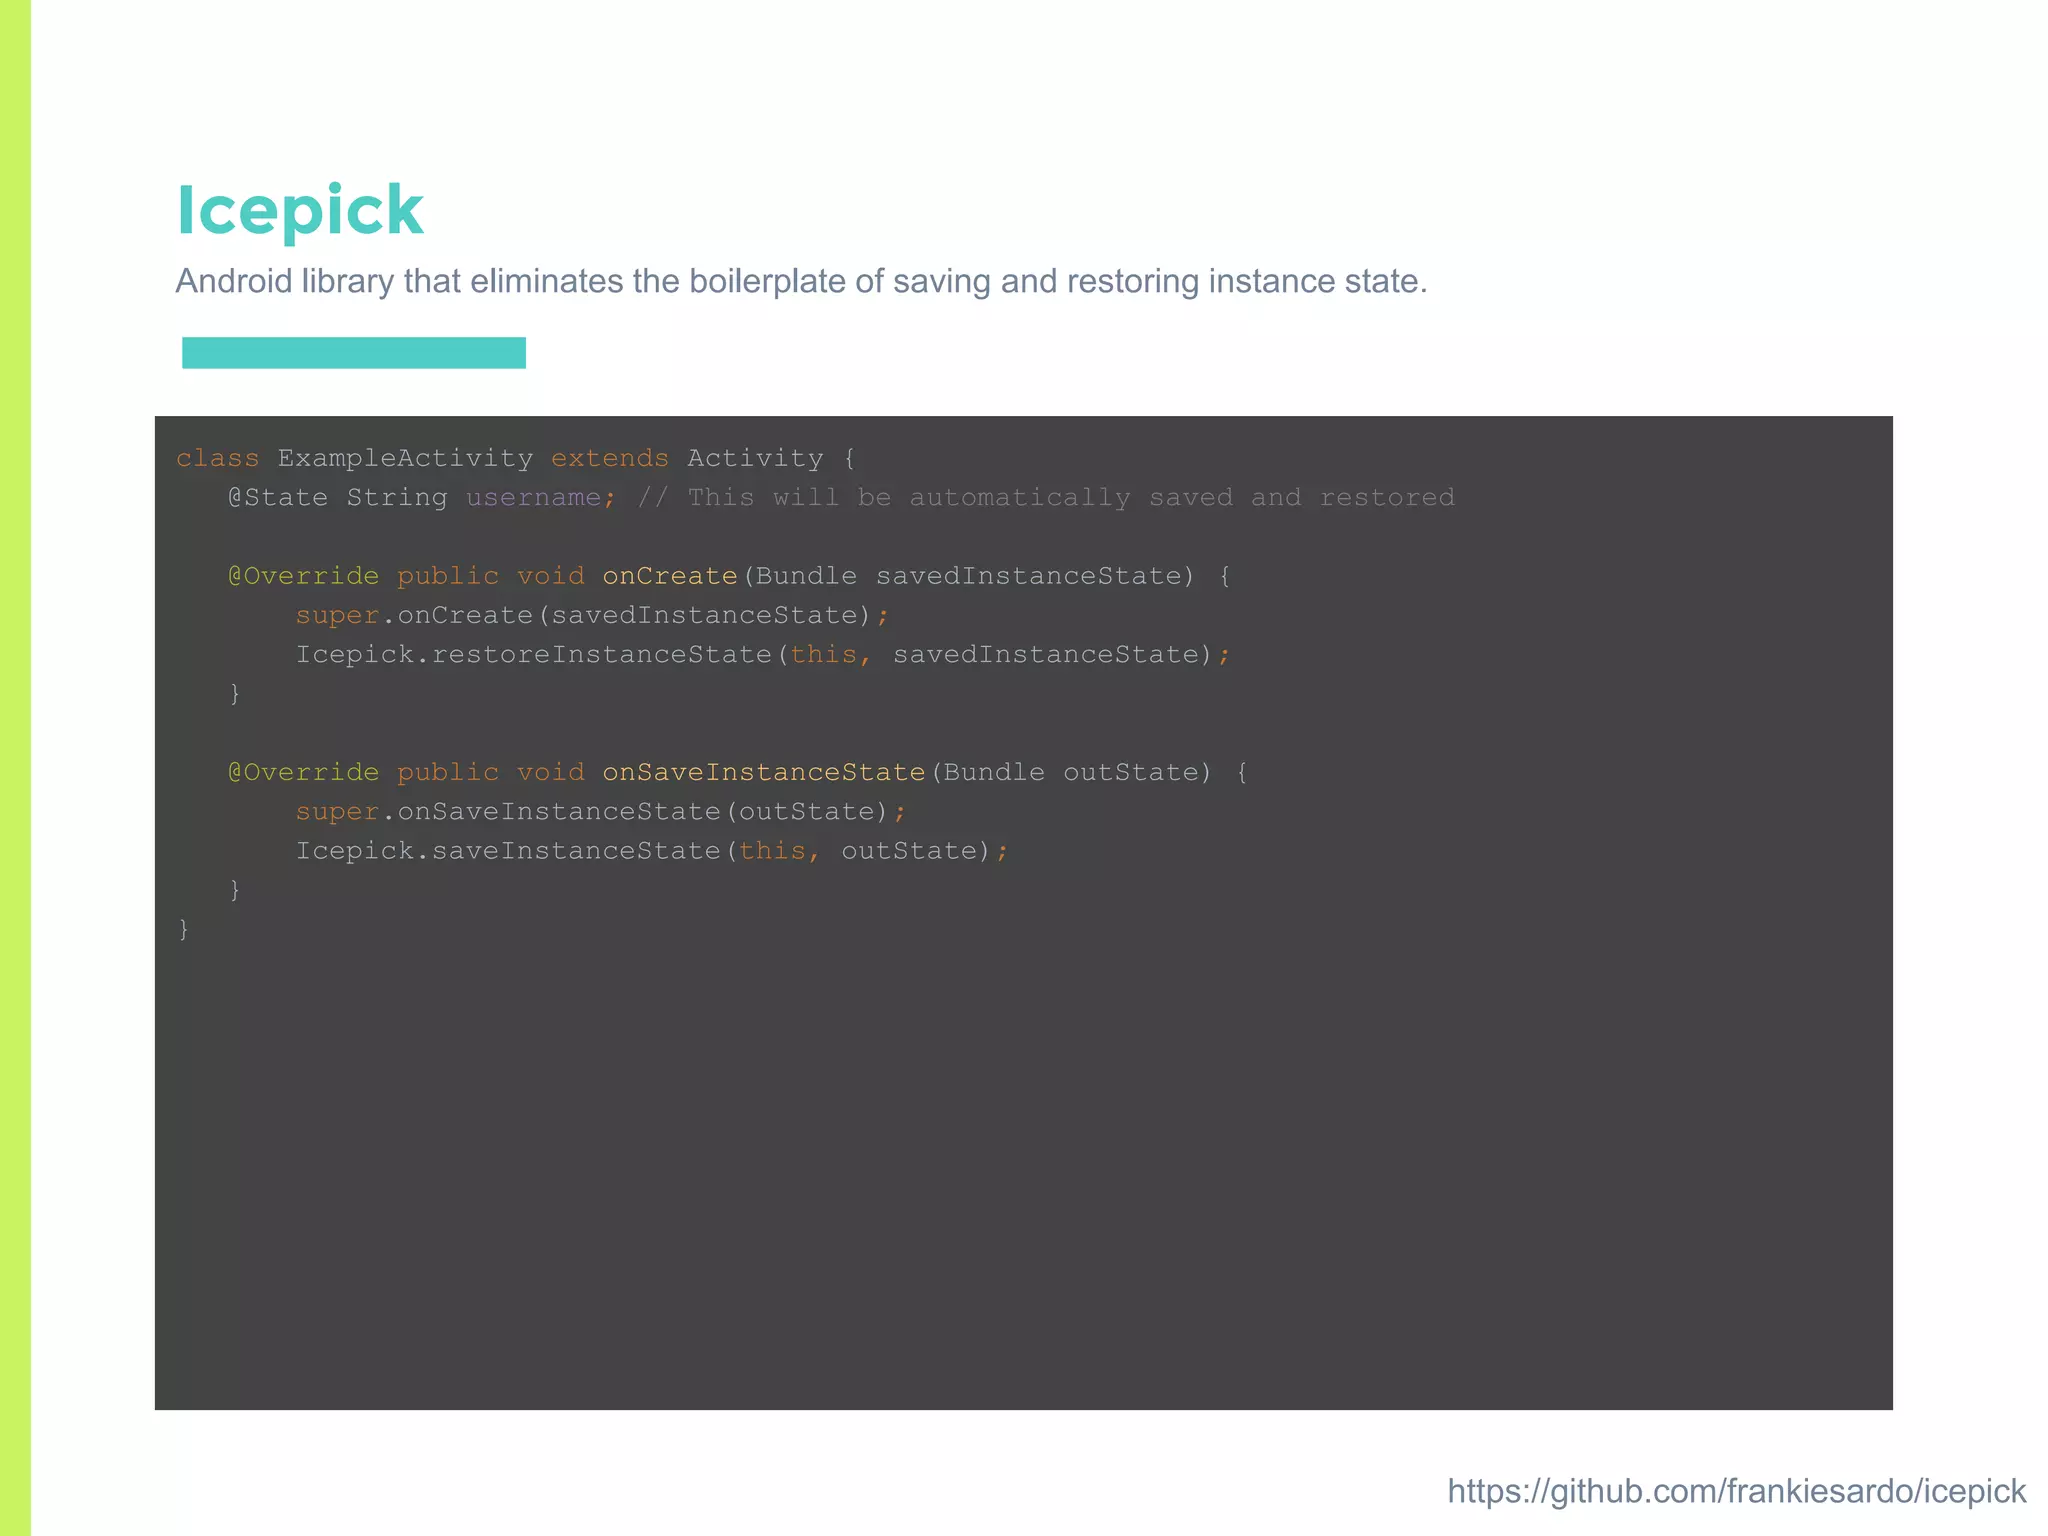The image size is (2048, 1536).
Task: Click the 'Icepick.restoreInstanceState' code line
Action: tap(763, 654)
